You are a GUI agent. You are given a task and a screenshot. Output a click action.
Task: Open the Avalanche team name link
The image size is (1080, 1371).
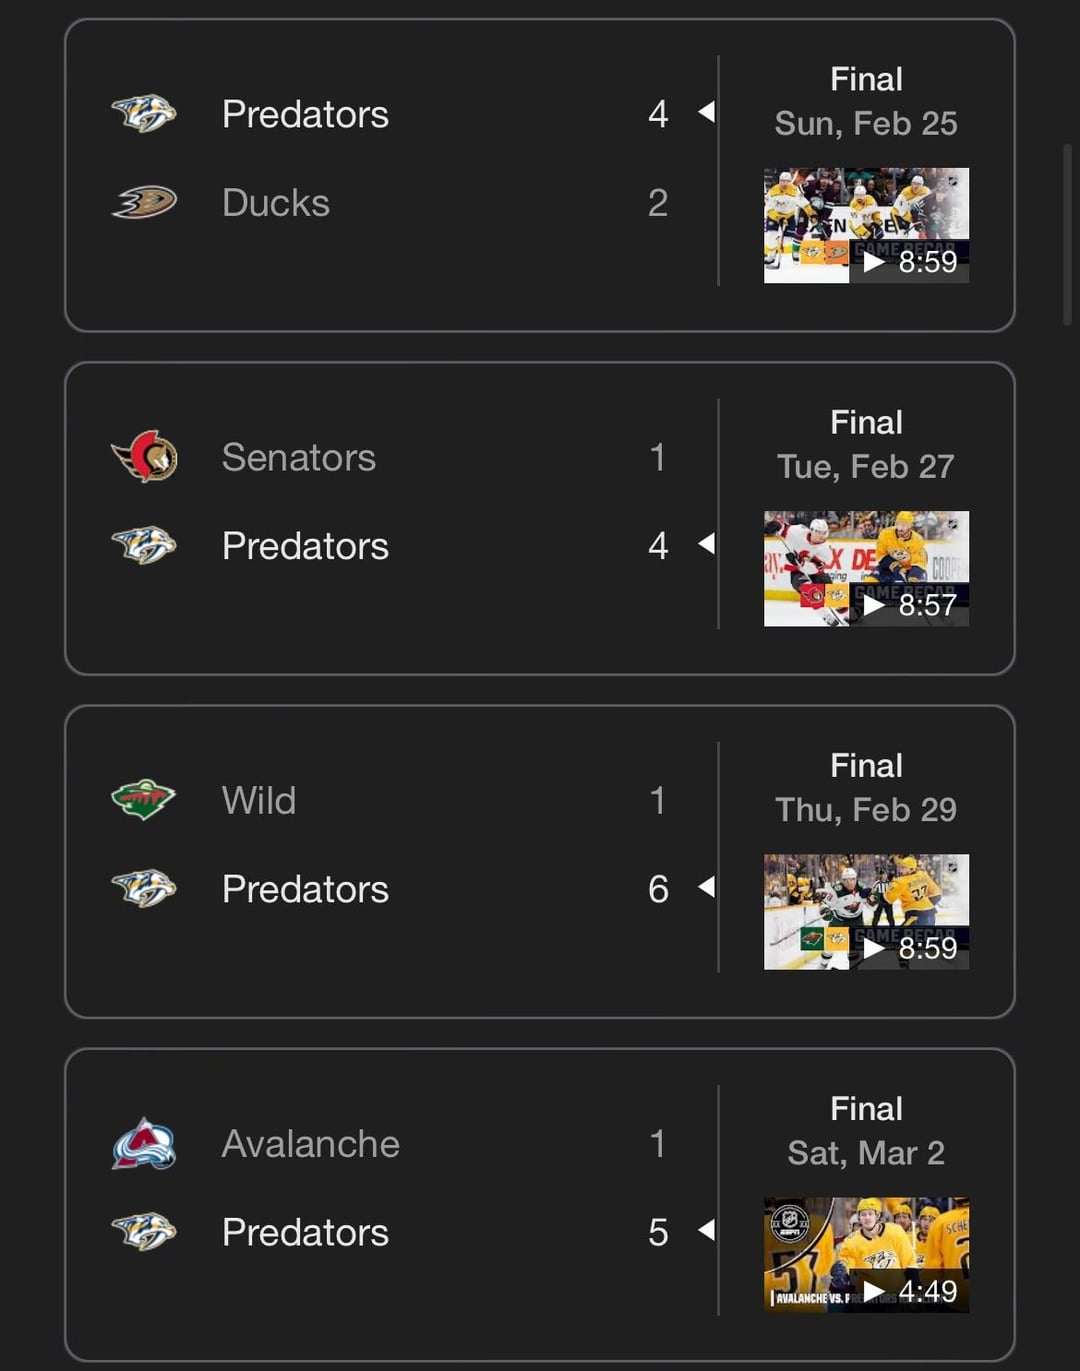point(311,1144)
